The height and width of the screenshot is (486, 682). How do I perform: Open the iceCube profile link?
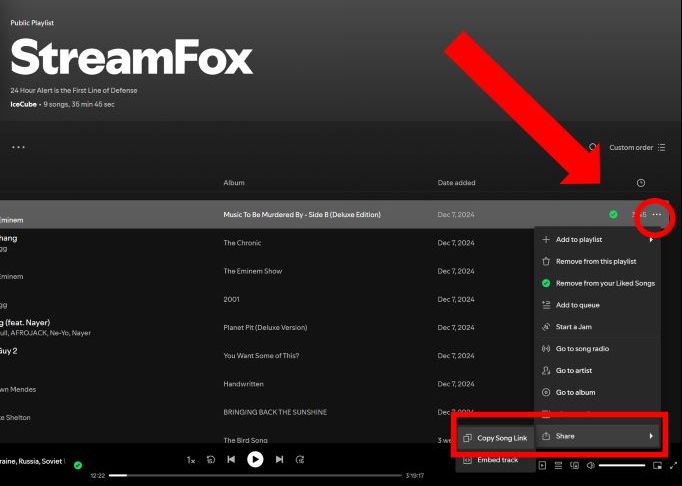[x=23, y=104]
